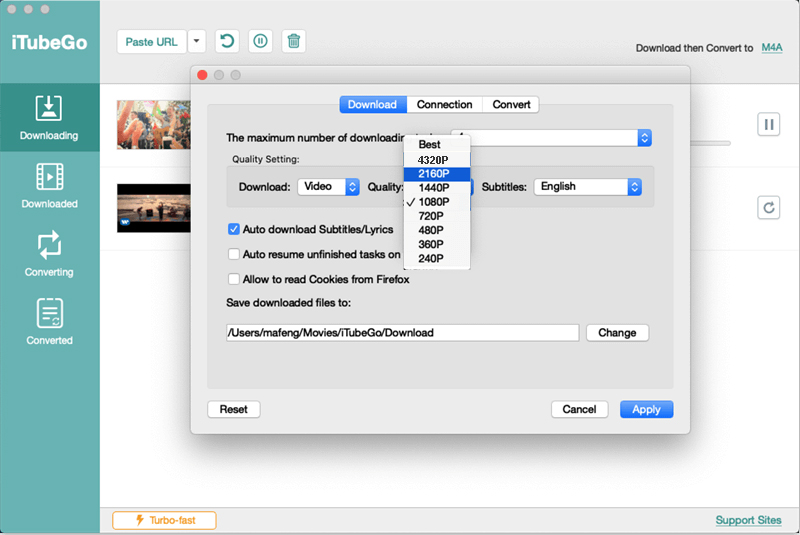Select 1080P quality option
The image size is (800, 535).
pos(437,202)
